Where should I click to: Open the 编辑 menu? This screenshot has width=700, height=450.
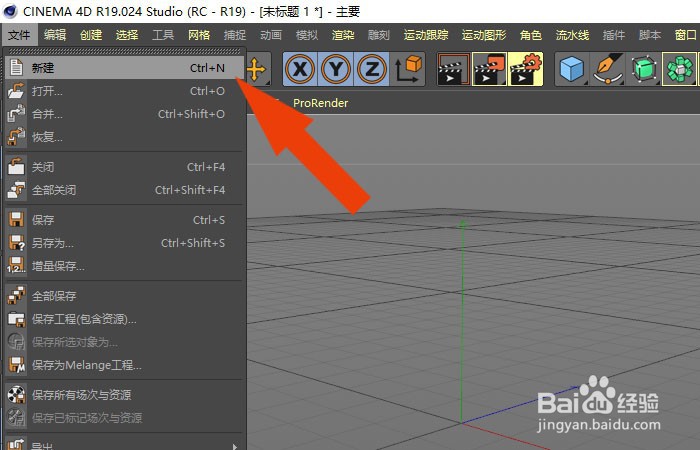point(55,35)
